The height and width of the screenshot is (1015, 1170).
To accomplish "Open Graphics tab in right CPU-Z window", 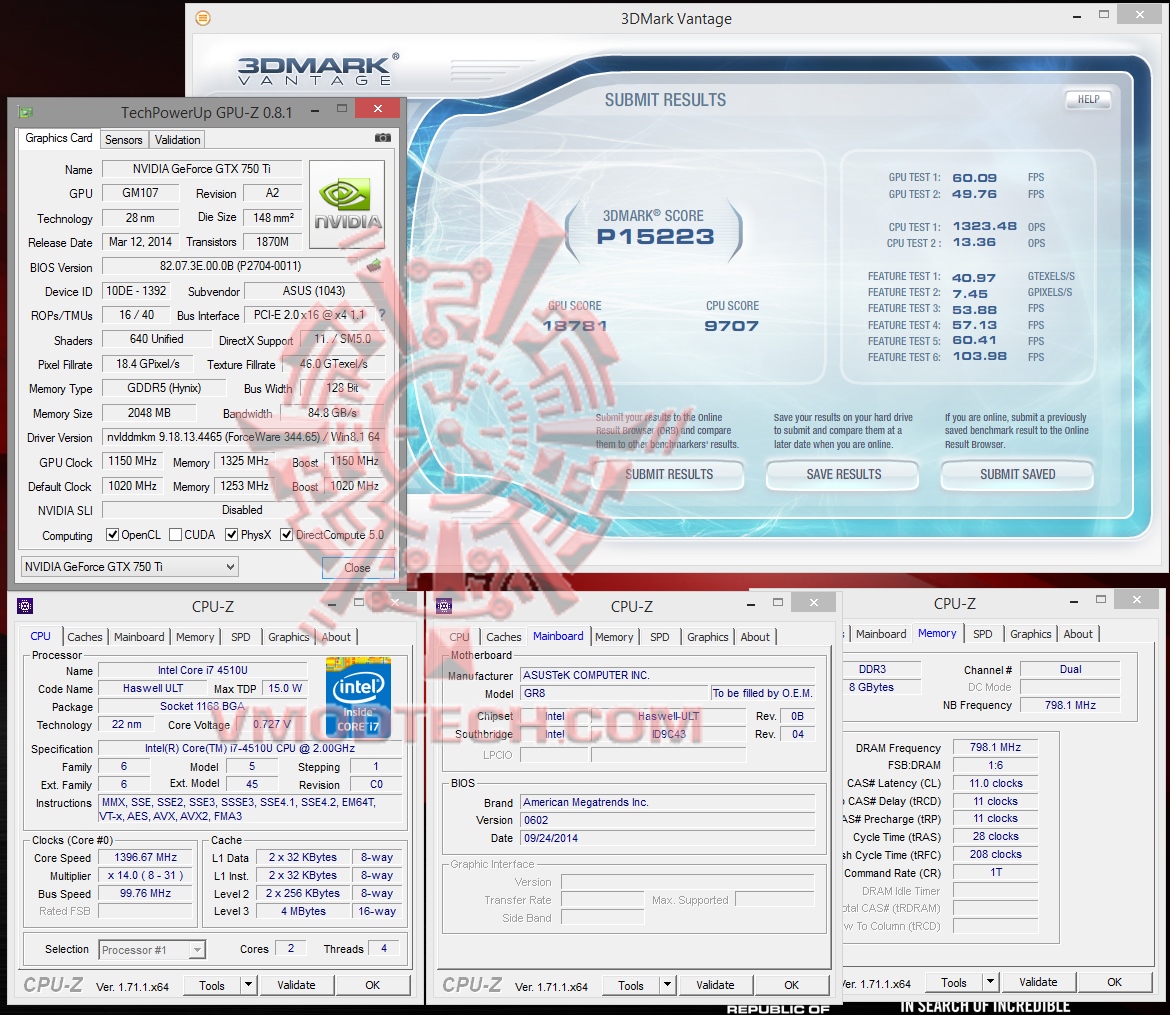I will [1030, 634].
